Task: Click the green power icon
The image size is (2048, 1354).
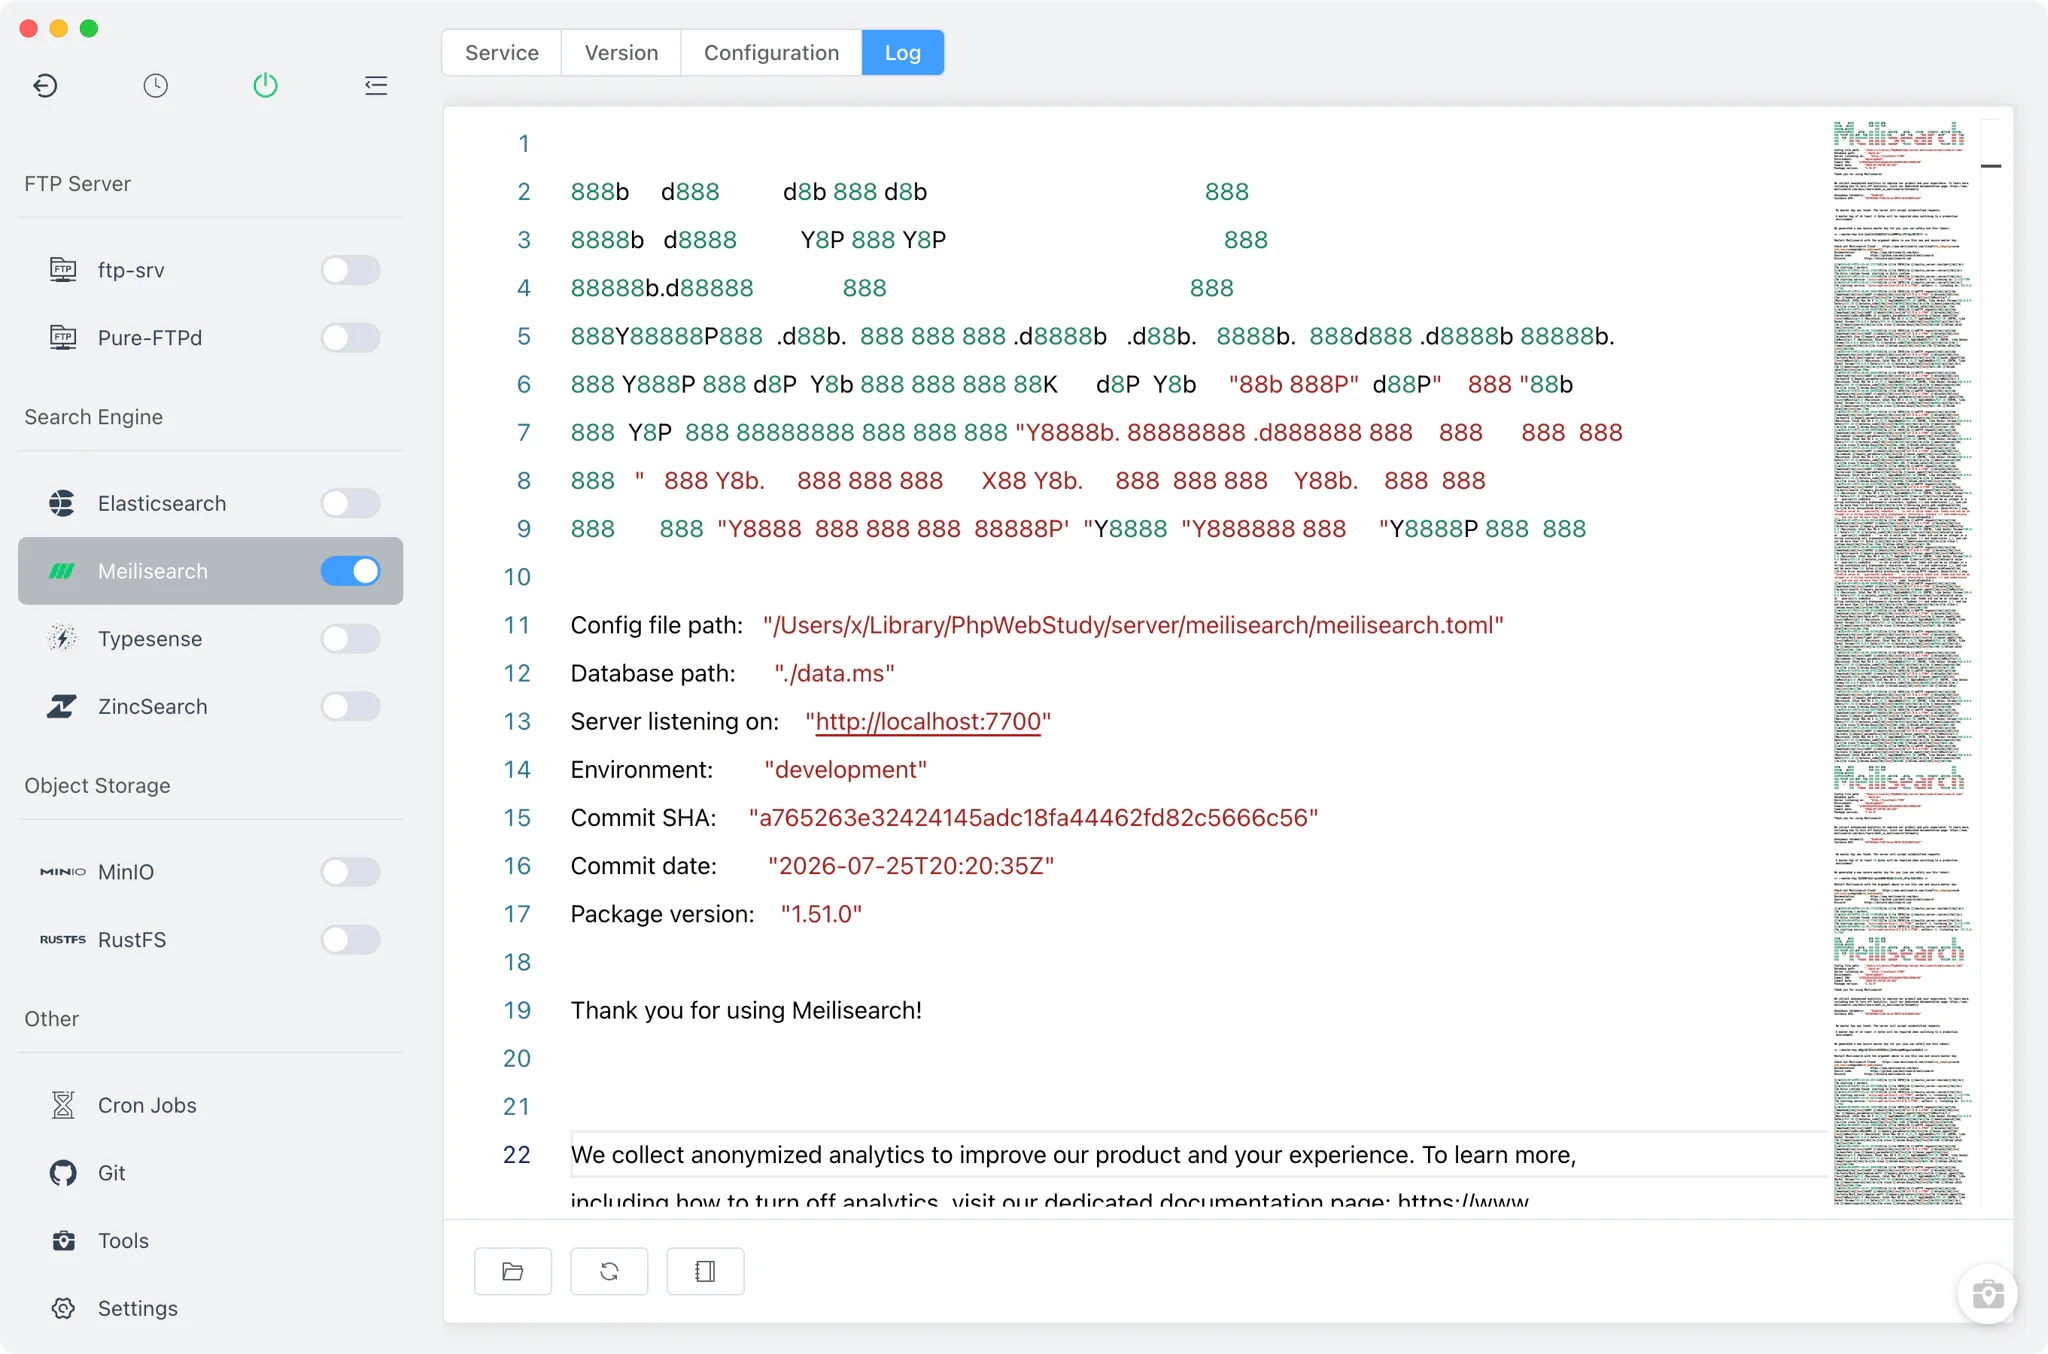Action: tap(265, 85)
